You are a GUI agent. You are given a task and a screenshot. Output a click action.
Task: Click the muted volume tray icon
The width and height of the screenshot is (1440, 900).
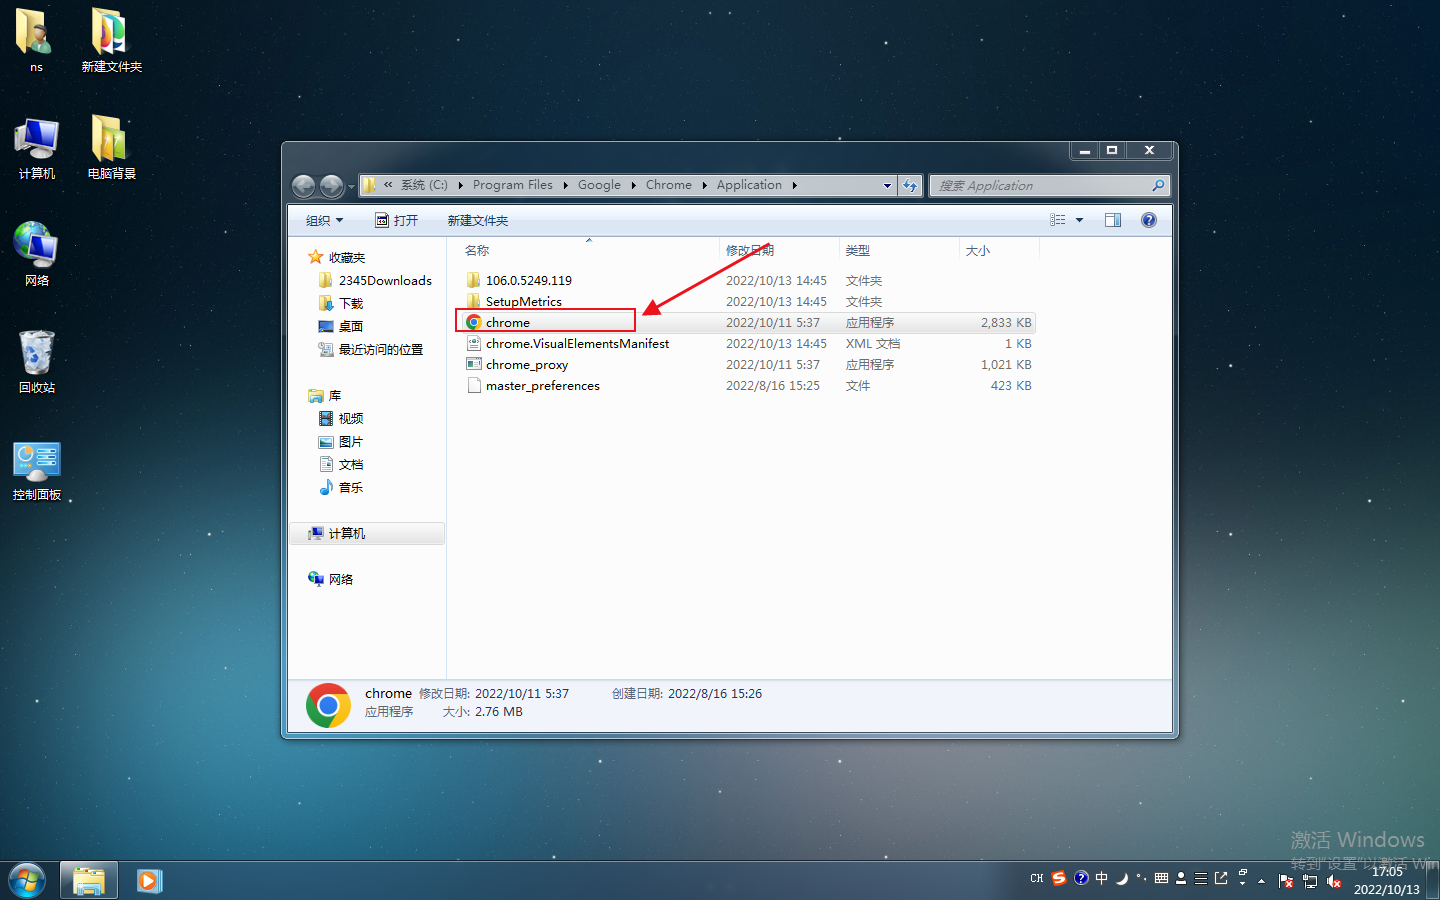pyautogui.click(x=1334, y=881)
